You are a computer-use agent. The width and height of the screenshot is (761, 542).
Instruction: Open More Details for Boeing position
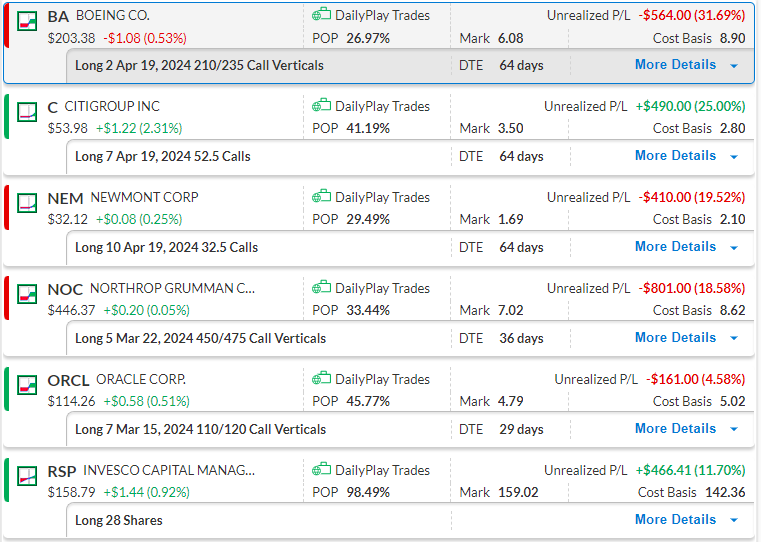(x=675, y=65)
